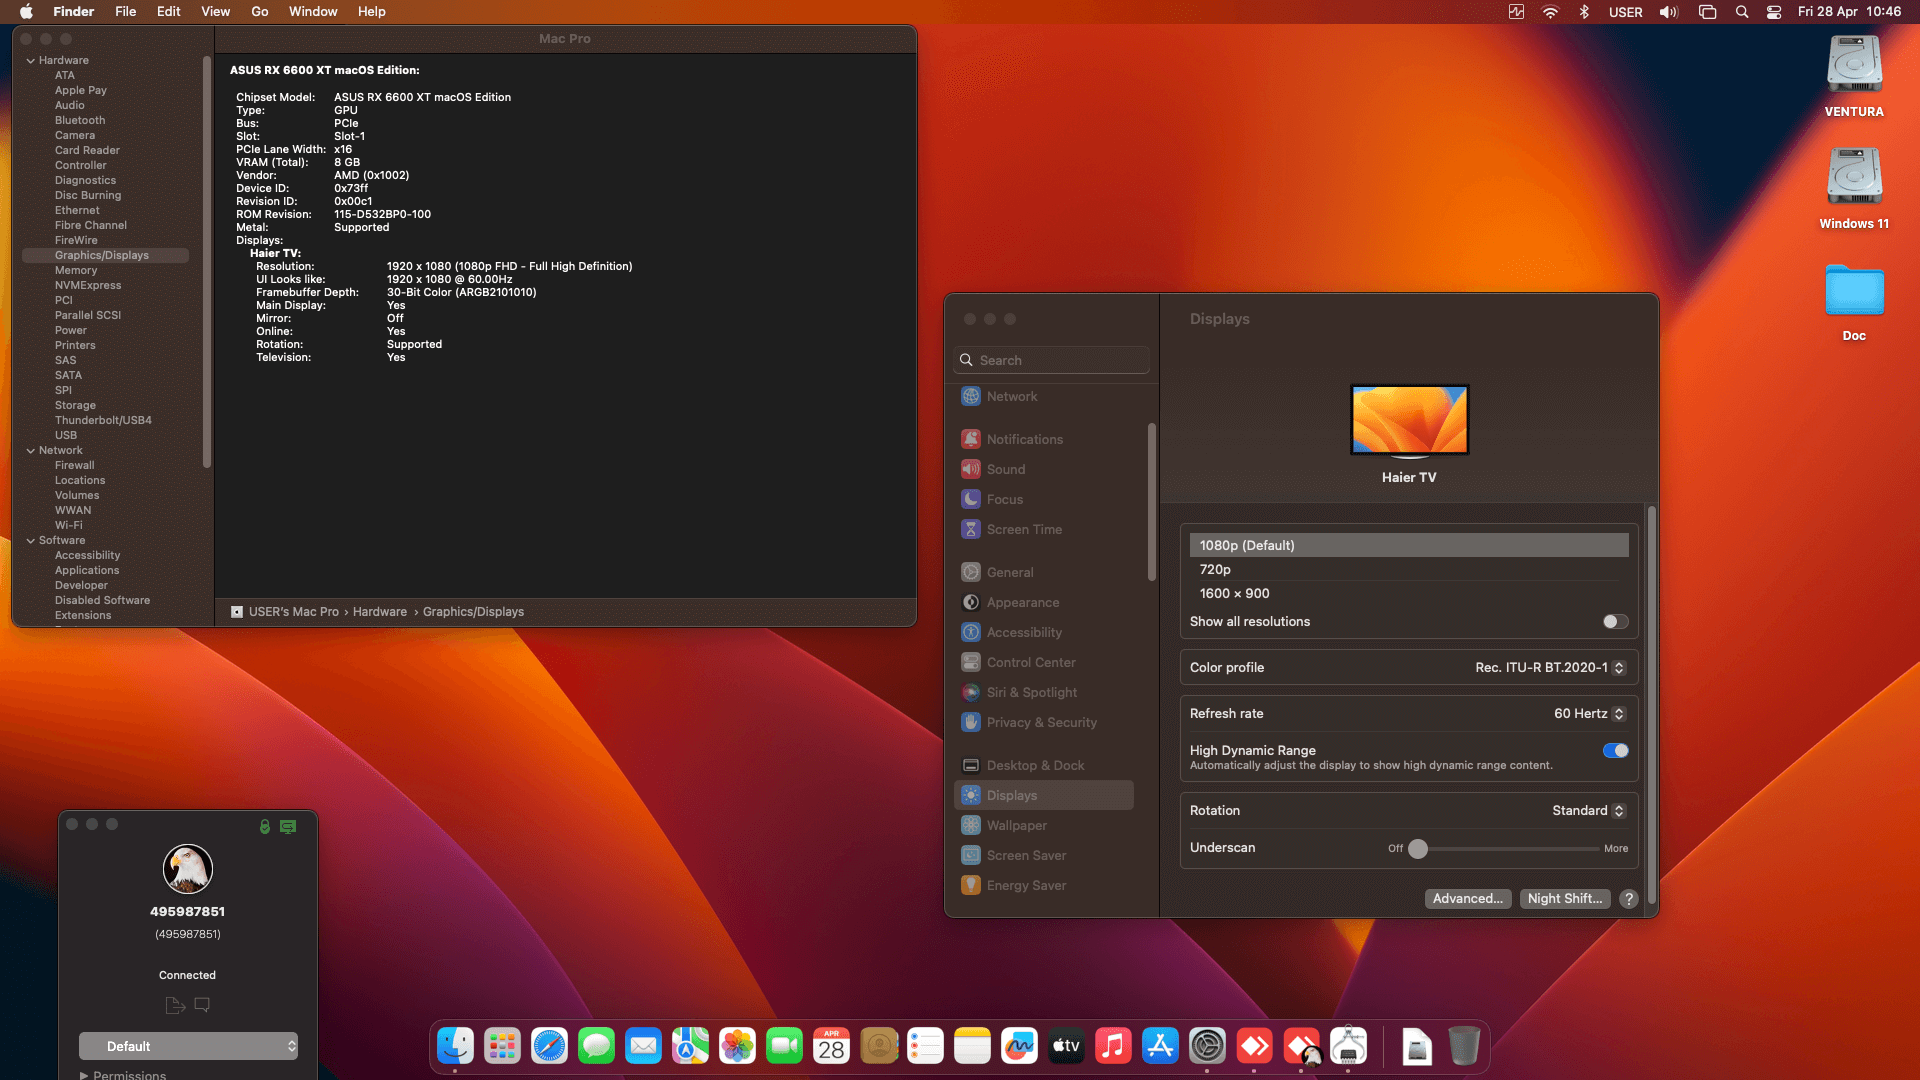Open the chat bubble icon under Connected
This screenshot has height=1080, width=1920.
coord(202,1004)
